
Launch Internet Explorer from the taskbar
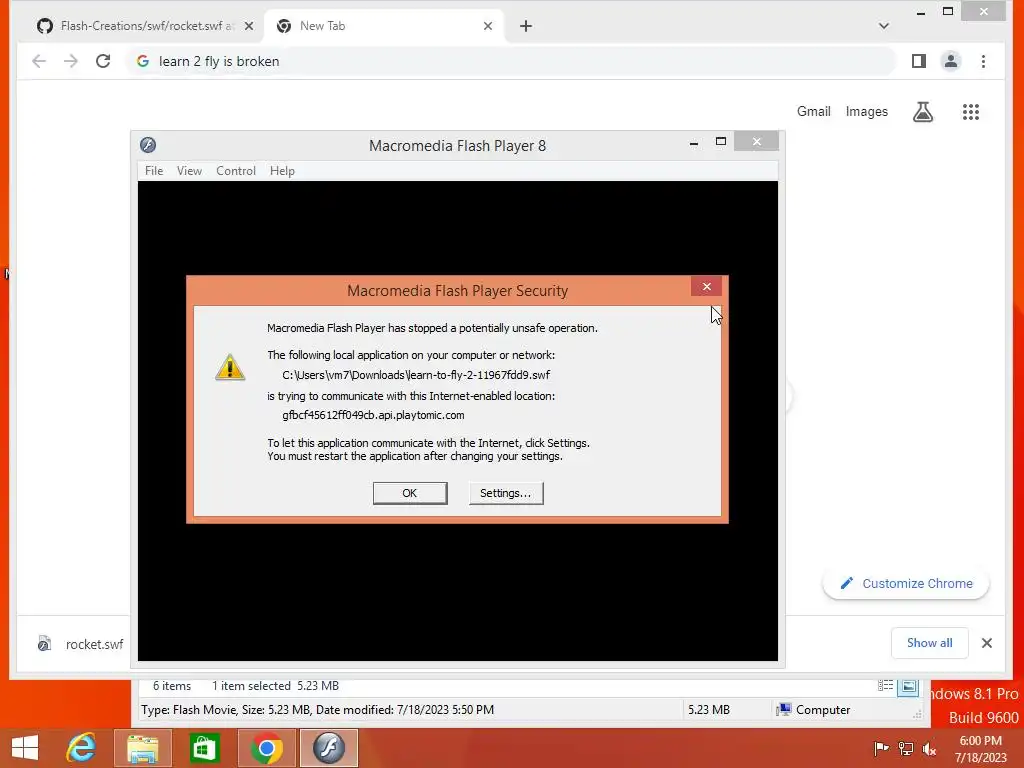click(81, 748)
